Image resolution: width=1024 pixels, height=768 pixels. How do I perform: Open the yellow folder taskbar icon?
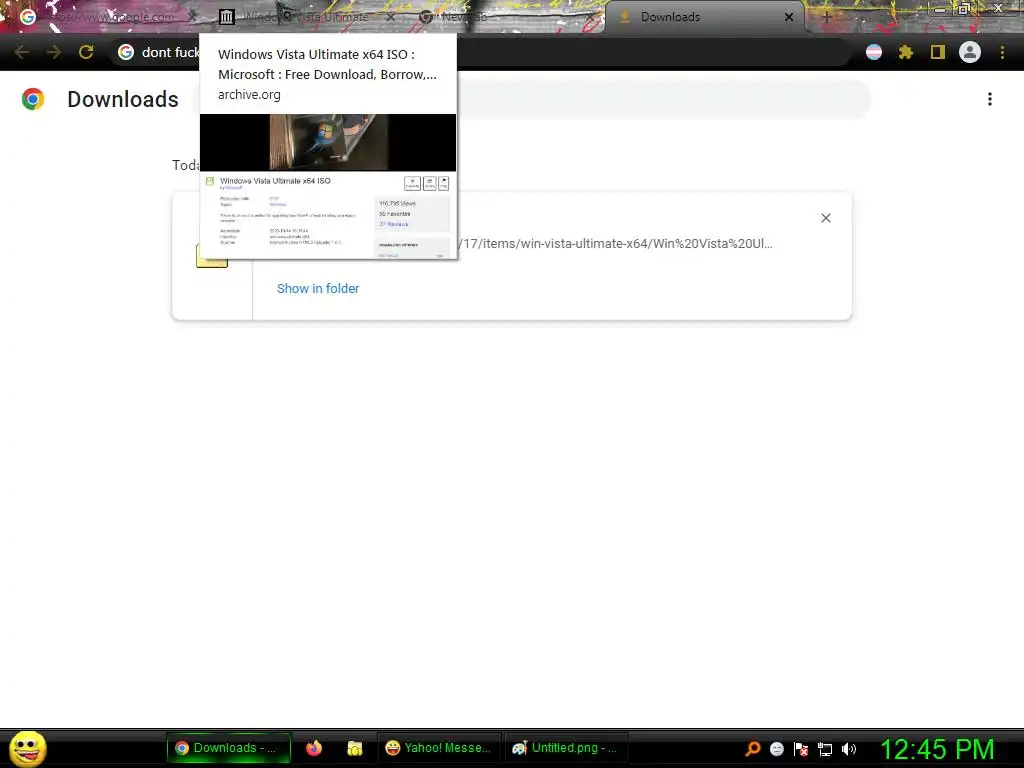pyautogui.click(x=355, y=748)
